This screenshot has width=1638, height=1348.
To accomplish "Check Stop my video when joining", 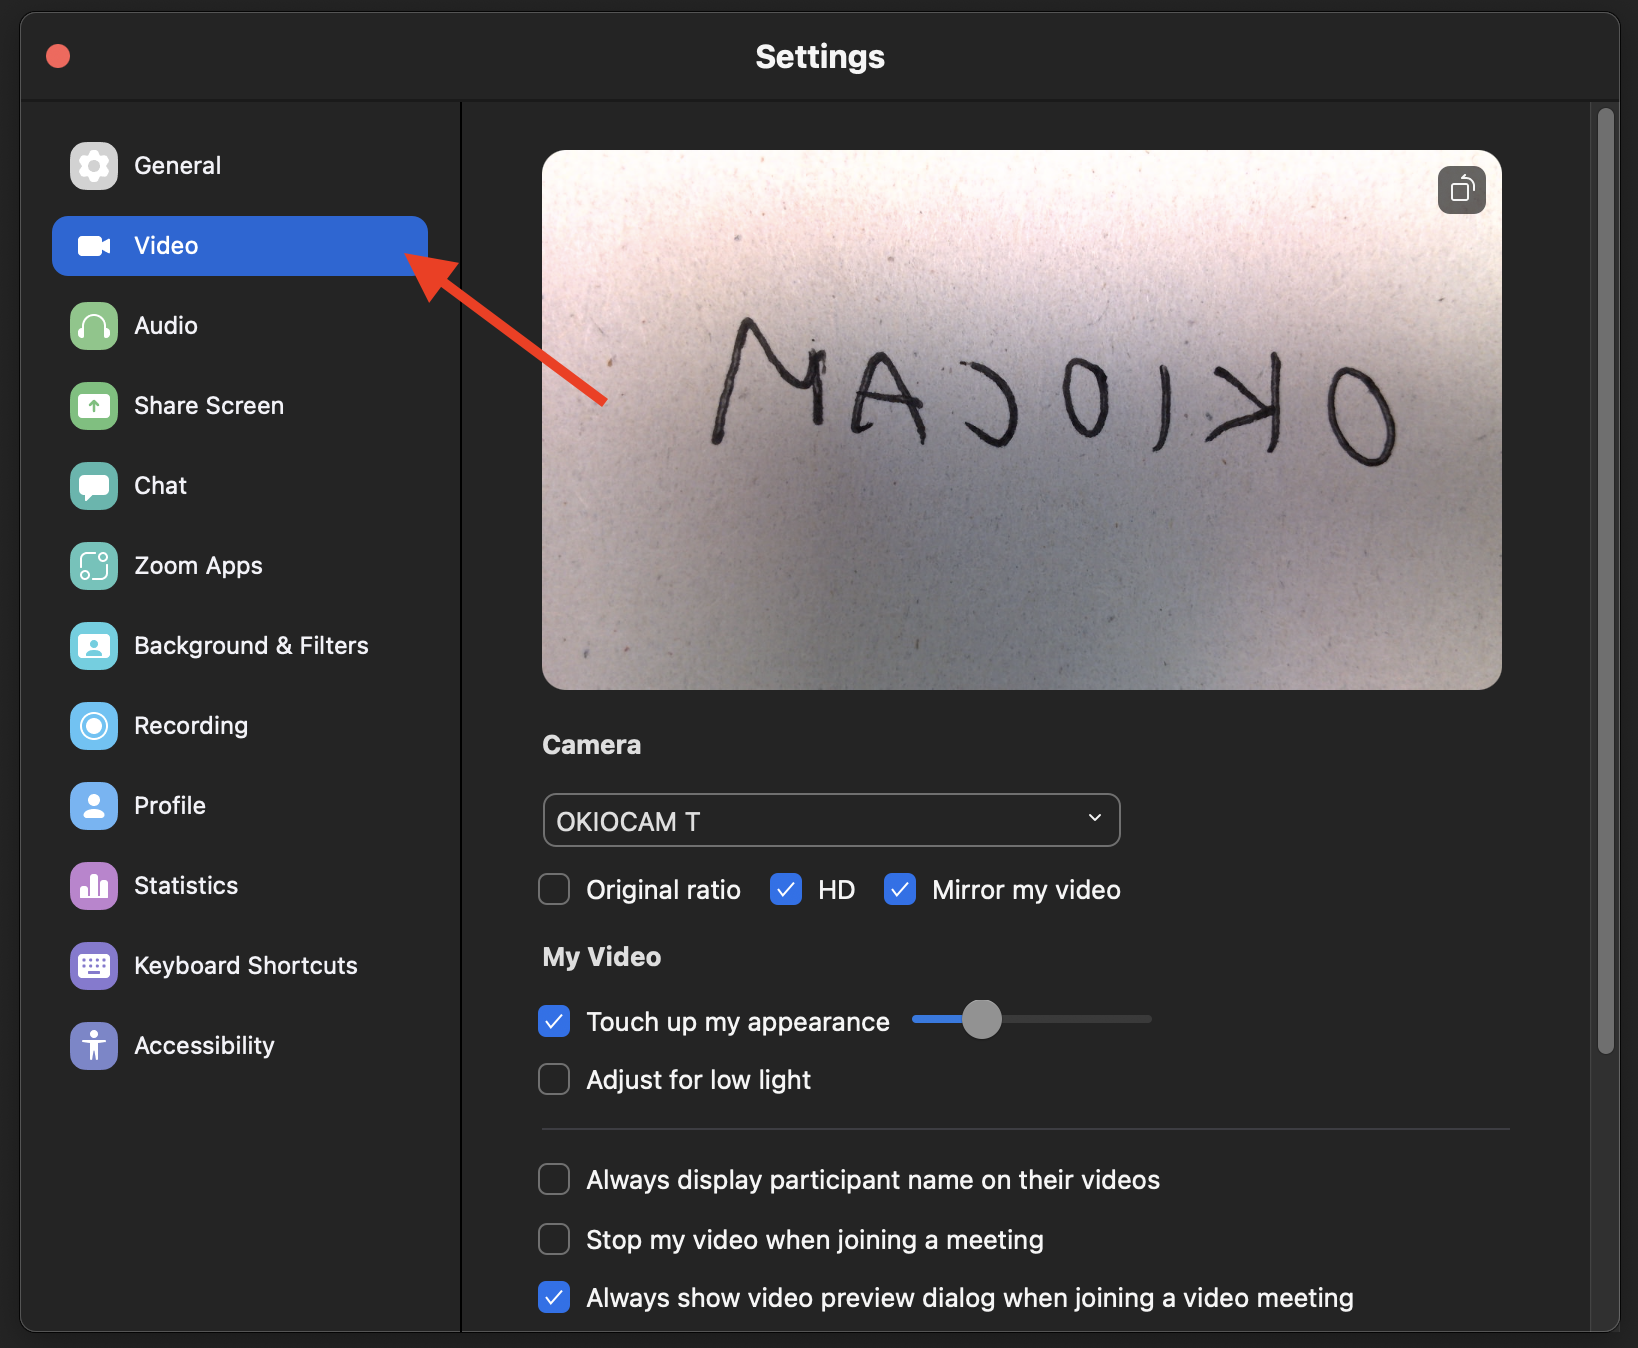I will coord(554,1239).
